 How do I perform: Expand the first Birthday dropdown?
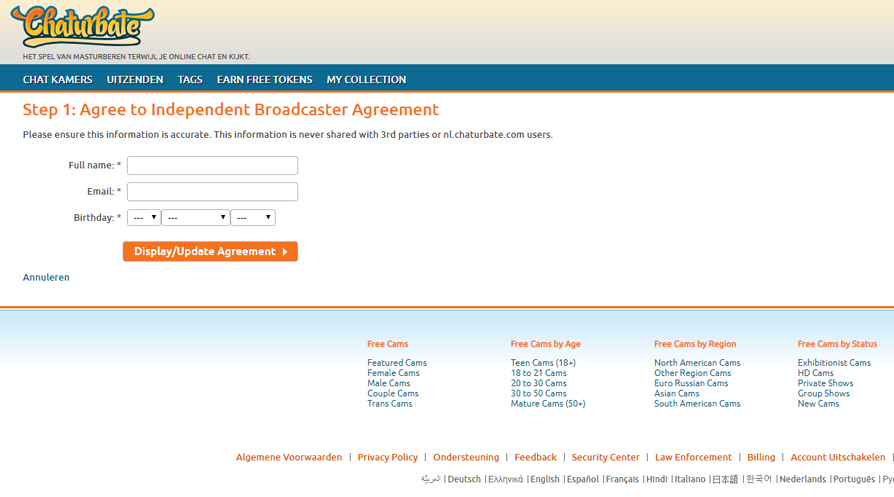[x=144, y=217]
